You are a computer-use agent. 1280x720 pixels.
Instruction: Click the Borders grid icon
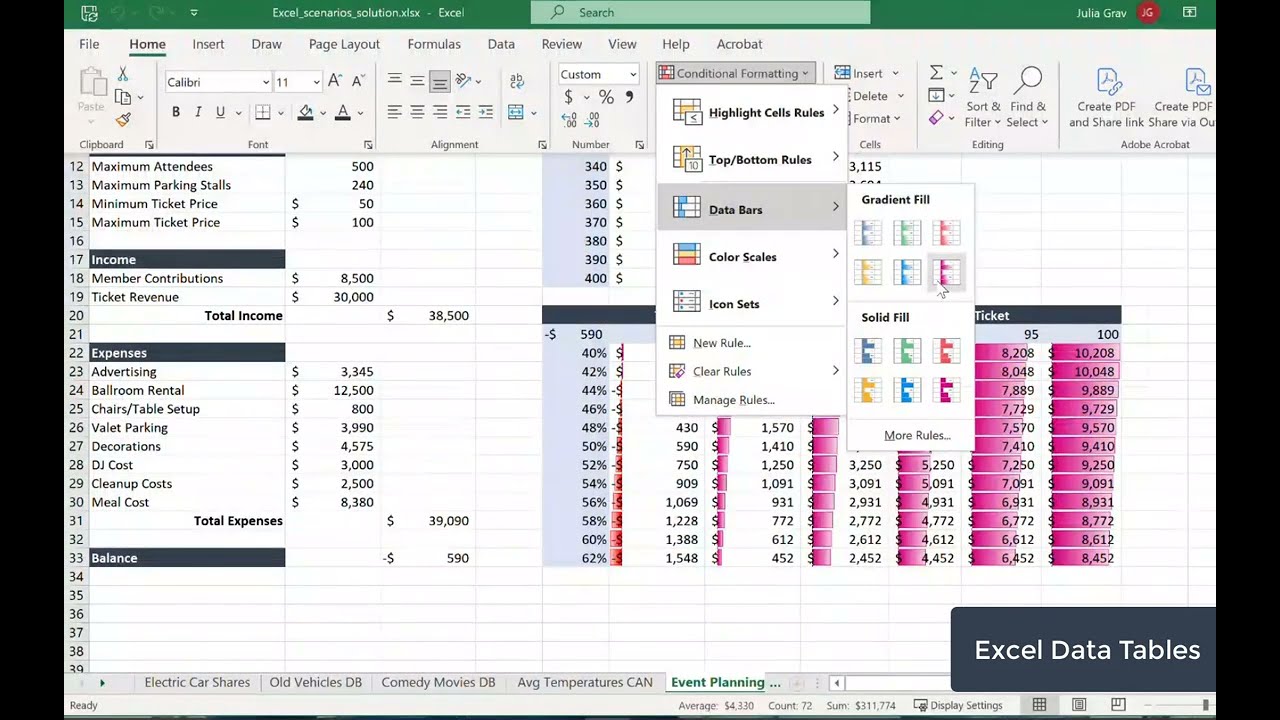[263, 112]
